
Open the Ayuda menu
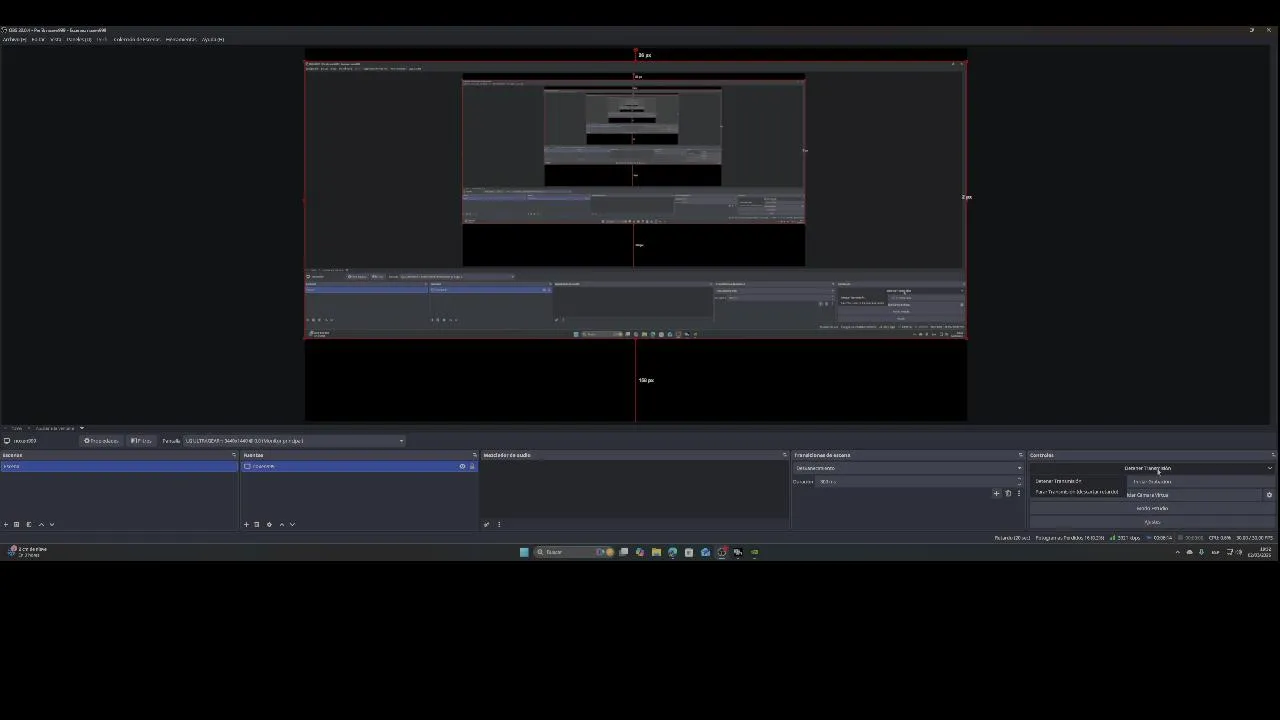pos(213,40)
